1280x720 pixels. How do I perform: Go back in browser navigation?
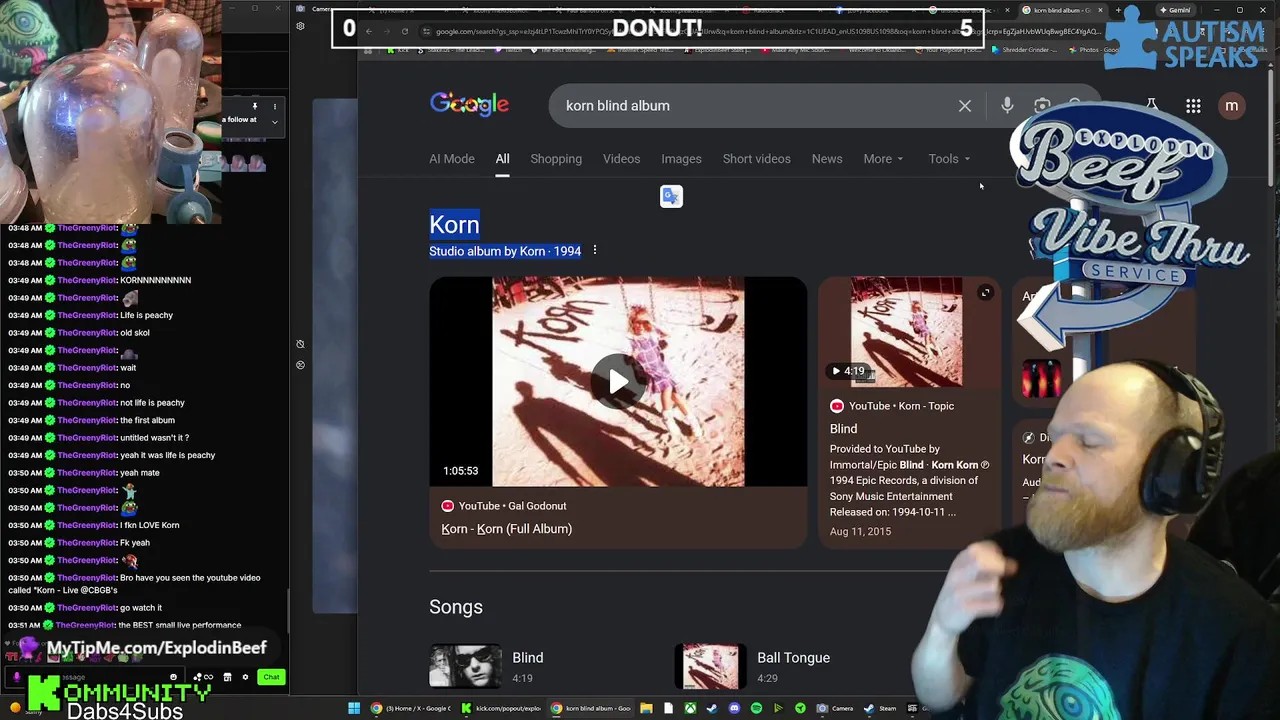pos(368,31)
